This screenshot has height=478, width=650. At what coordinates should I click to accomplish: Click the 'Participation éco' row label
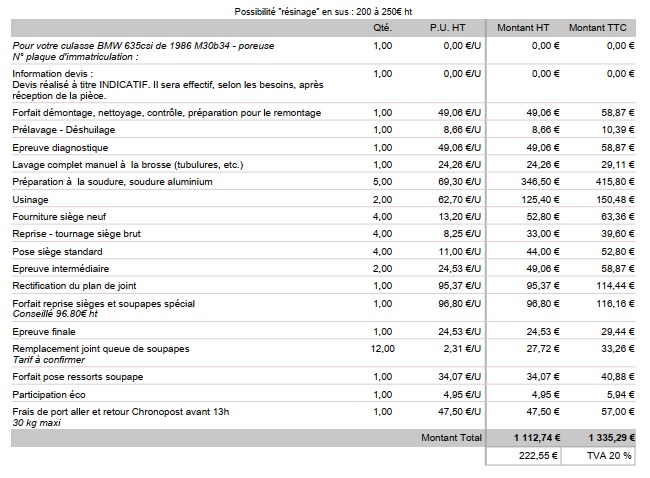(x=49, y=394)
